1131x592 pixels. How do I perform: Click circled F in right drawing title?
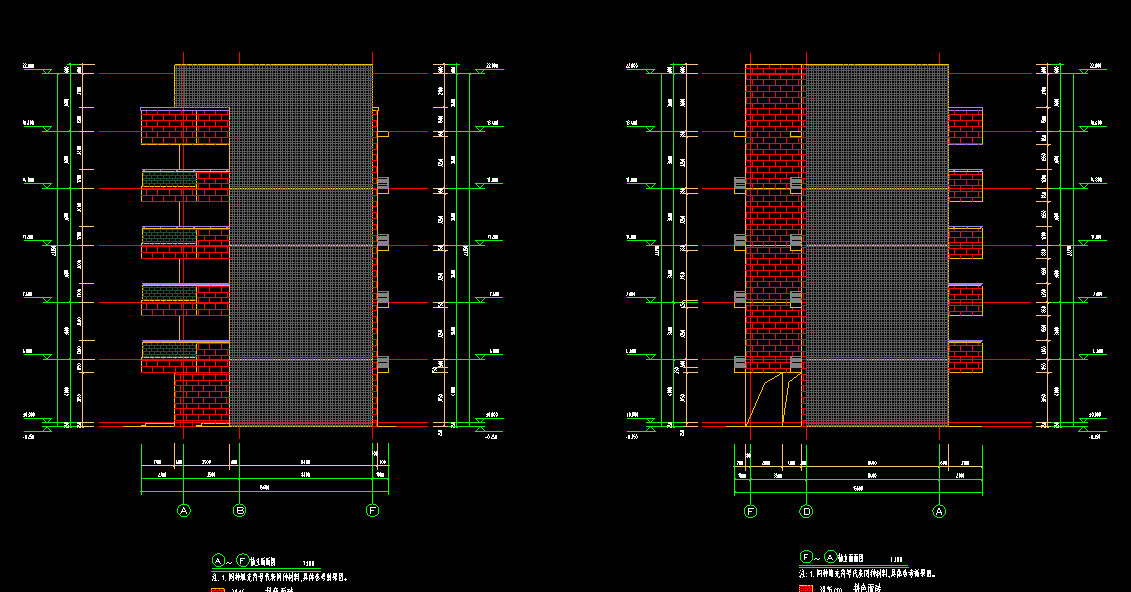[806, 557]
